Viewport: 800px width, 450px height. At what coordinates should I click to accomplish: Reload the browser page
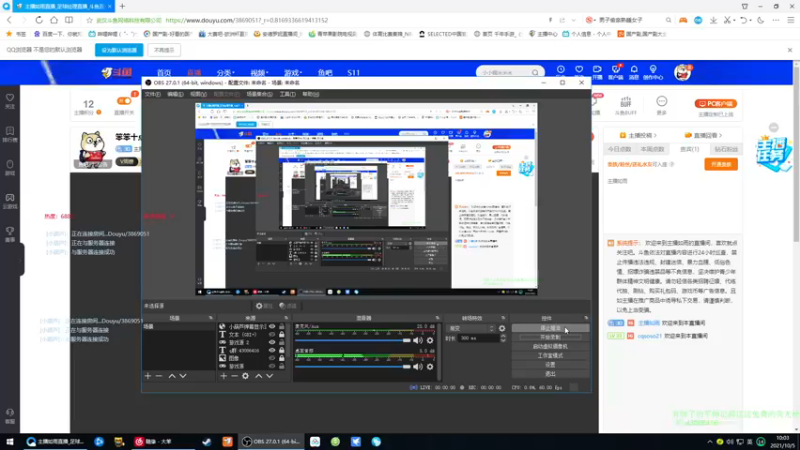pos(39,20)
